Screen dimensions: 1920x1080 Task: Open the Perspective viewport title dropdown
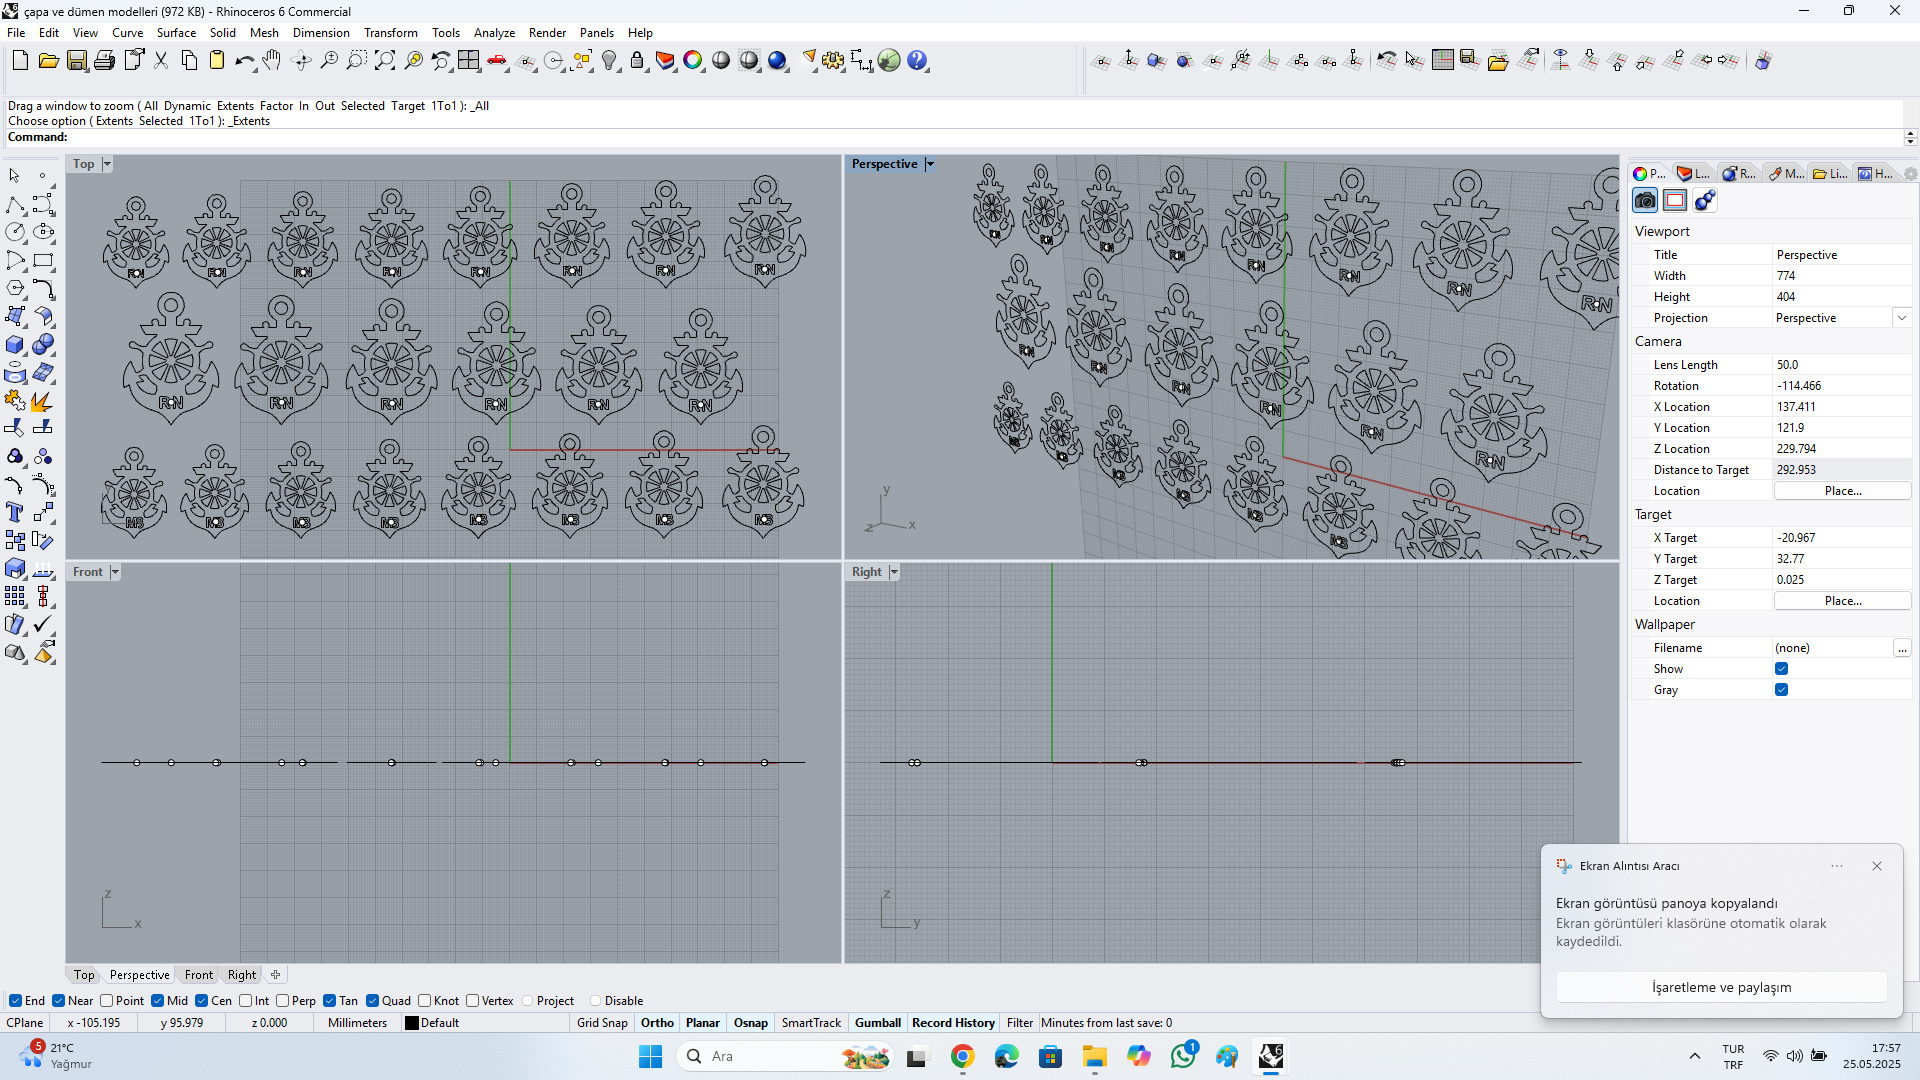[930, 164]
